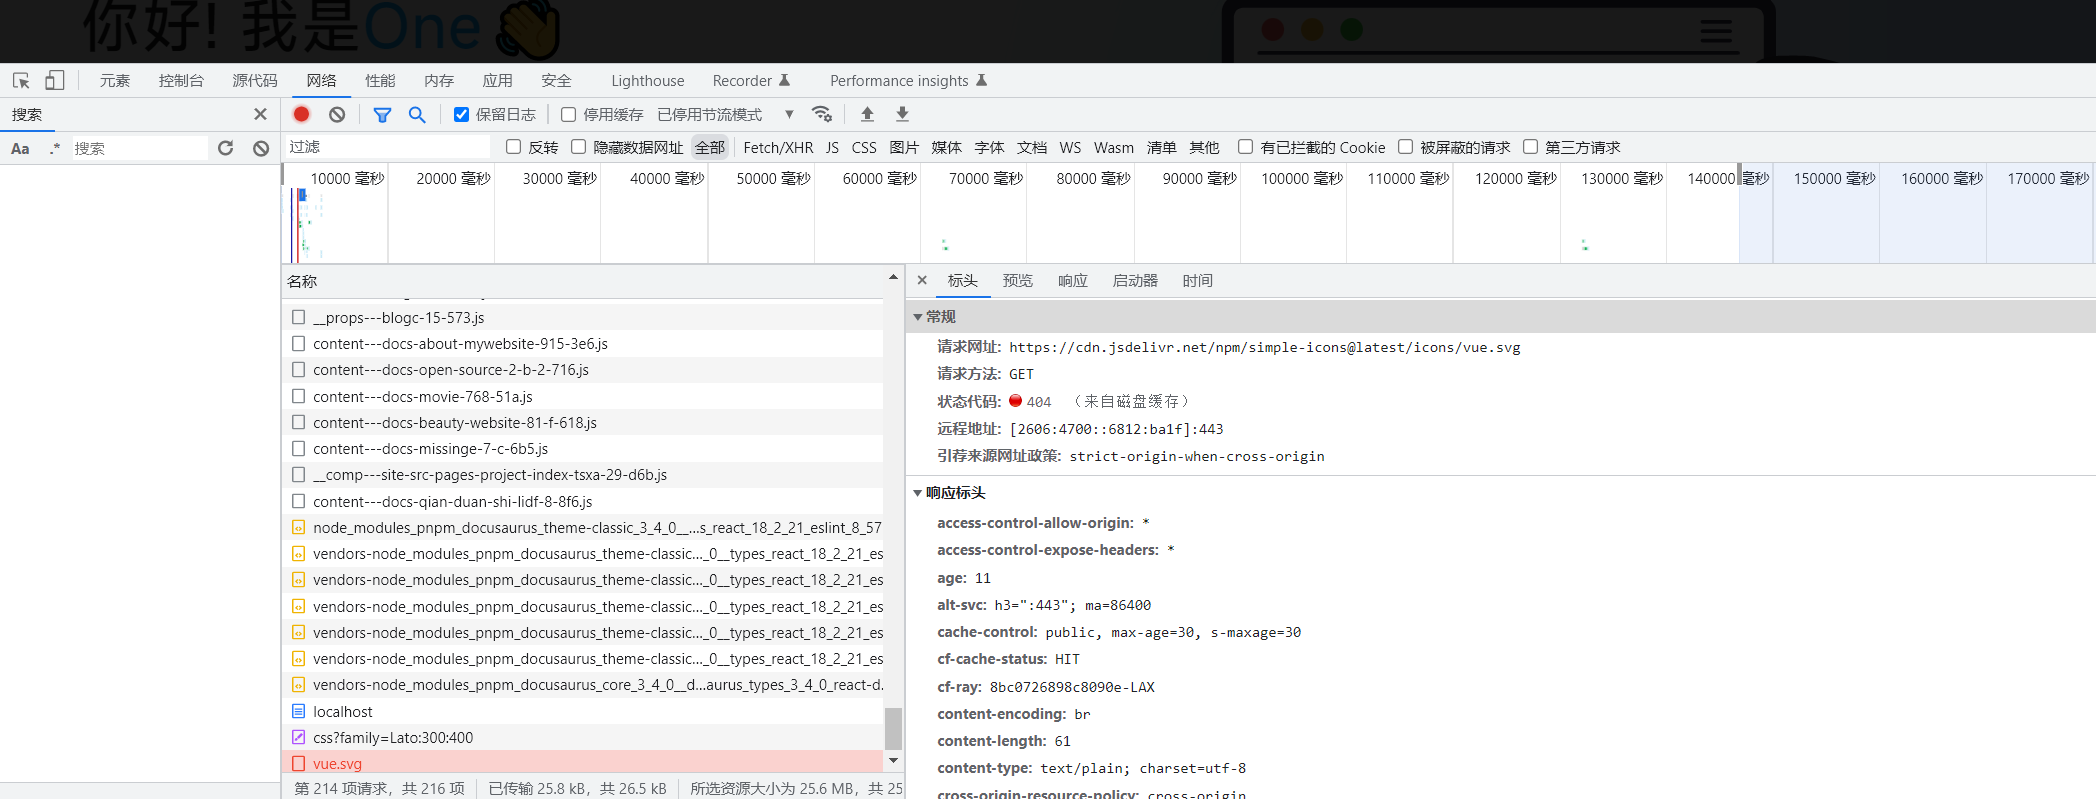Click the Recorder experiment flask icon
Image resolution: width=2096 pixels, height=799 pixels.
click(785, 80)
